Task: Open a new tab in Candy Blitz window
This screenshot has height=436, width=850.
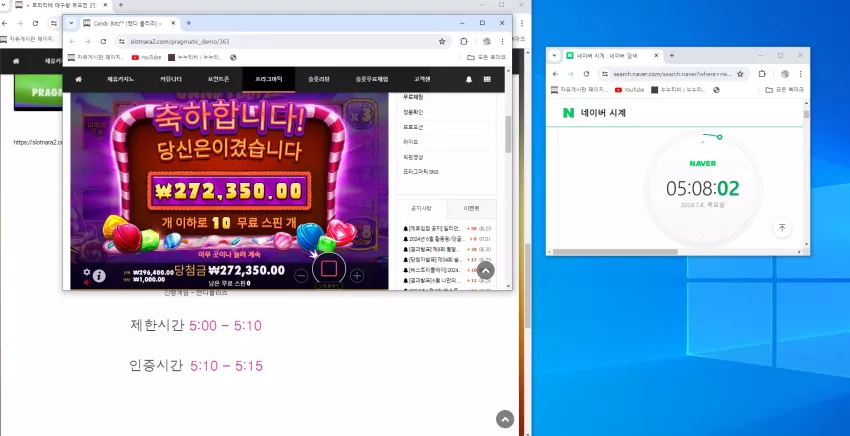Action: [189, 23]
